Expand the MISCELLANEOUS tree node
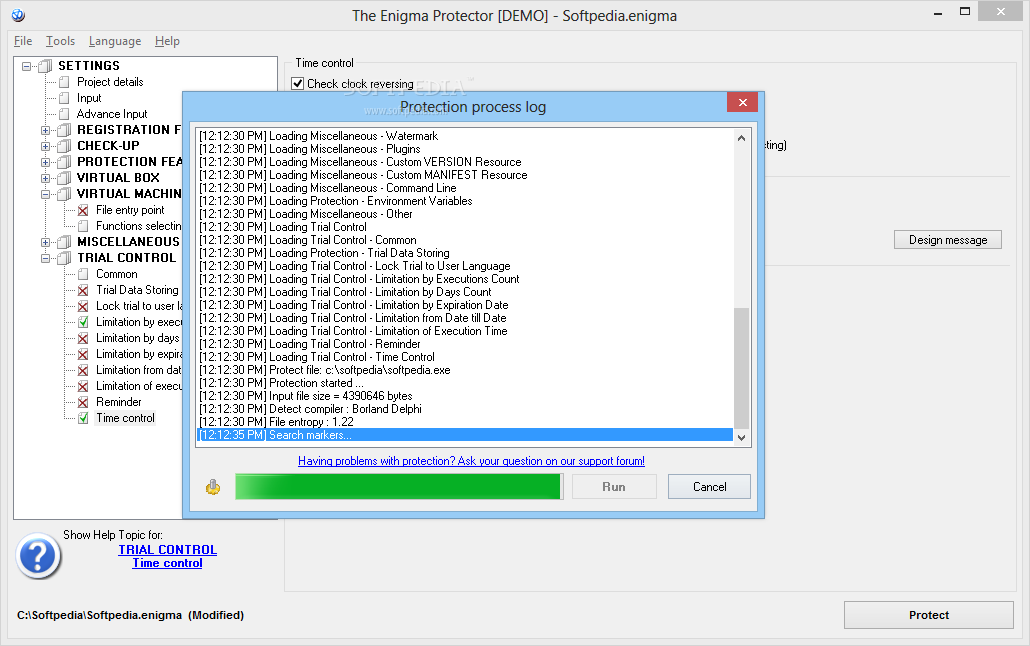 pyautogui.click(x=45, y=242)
